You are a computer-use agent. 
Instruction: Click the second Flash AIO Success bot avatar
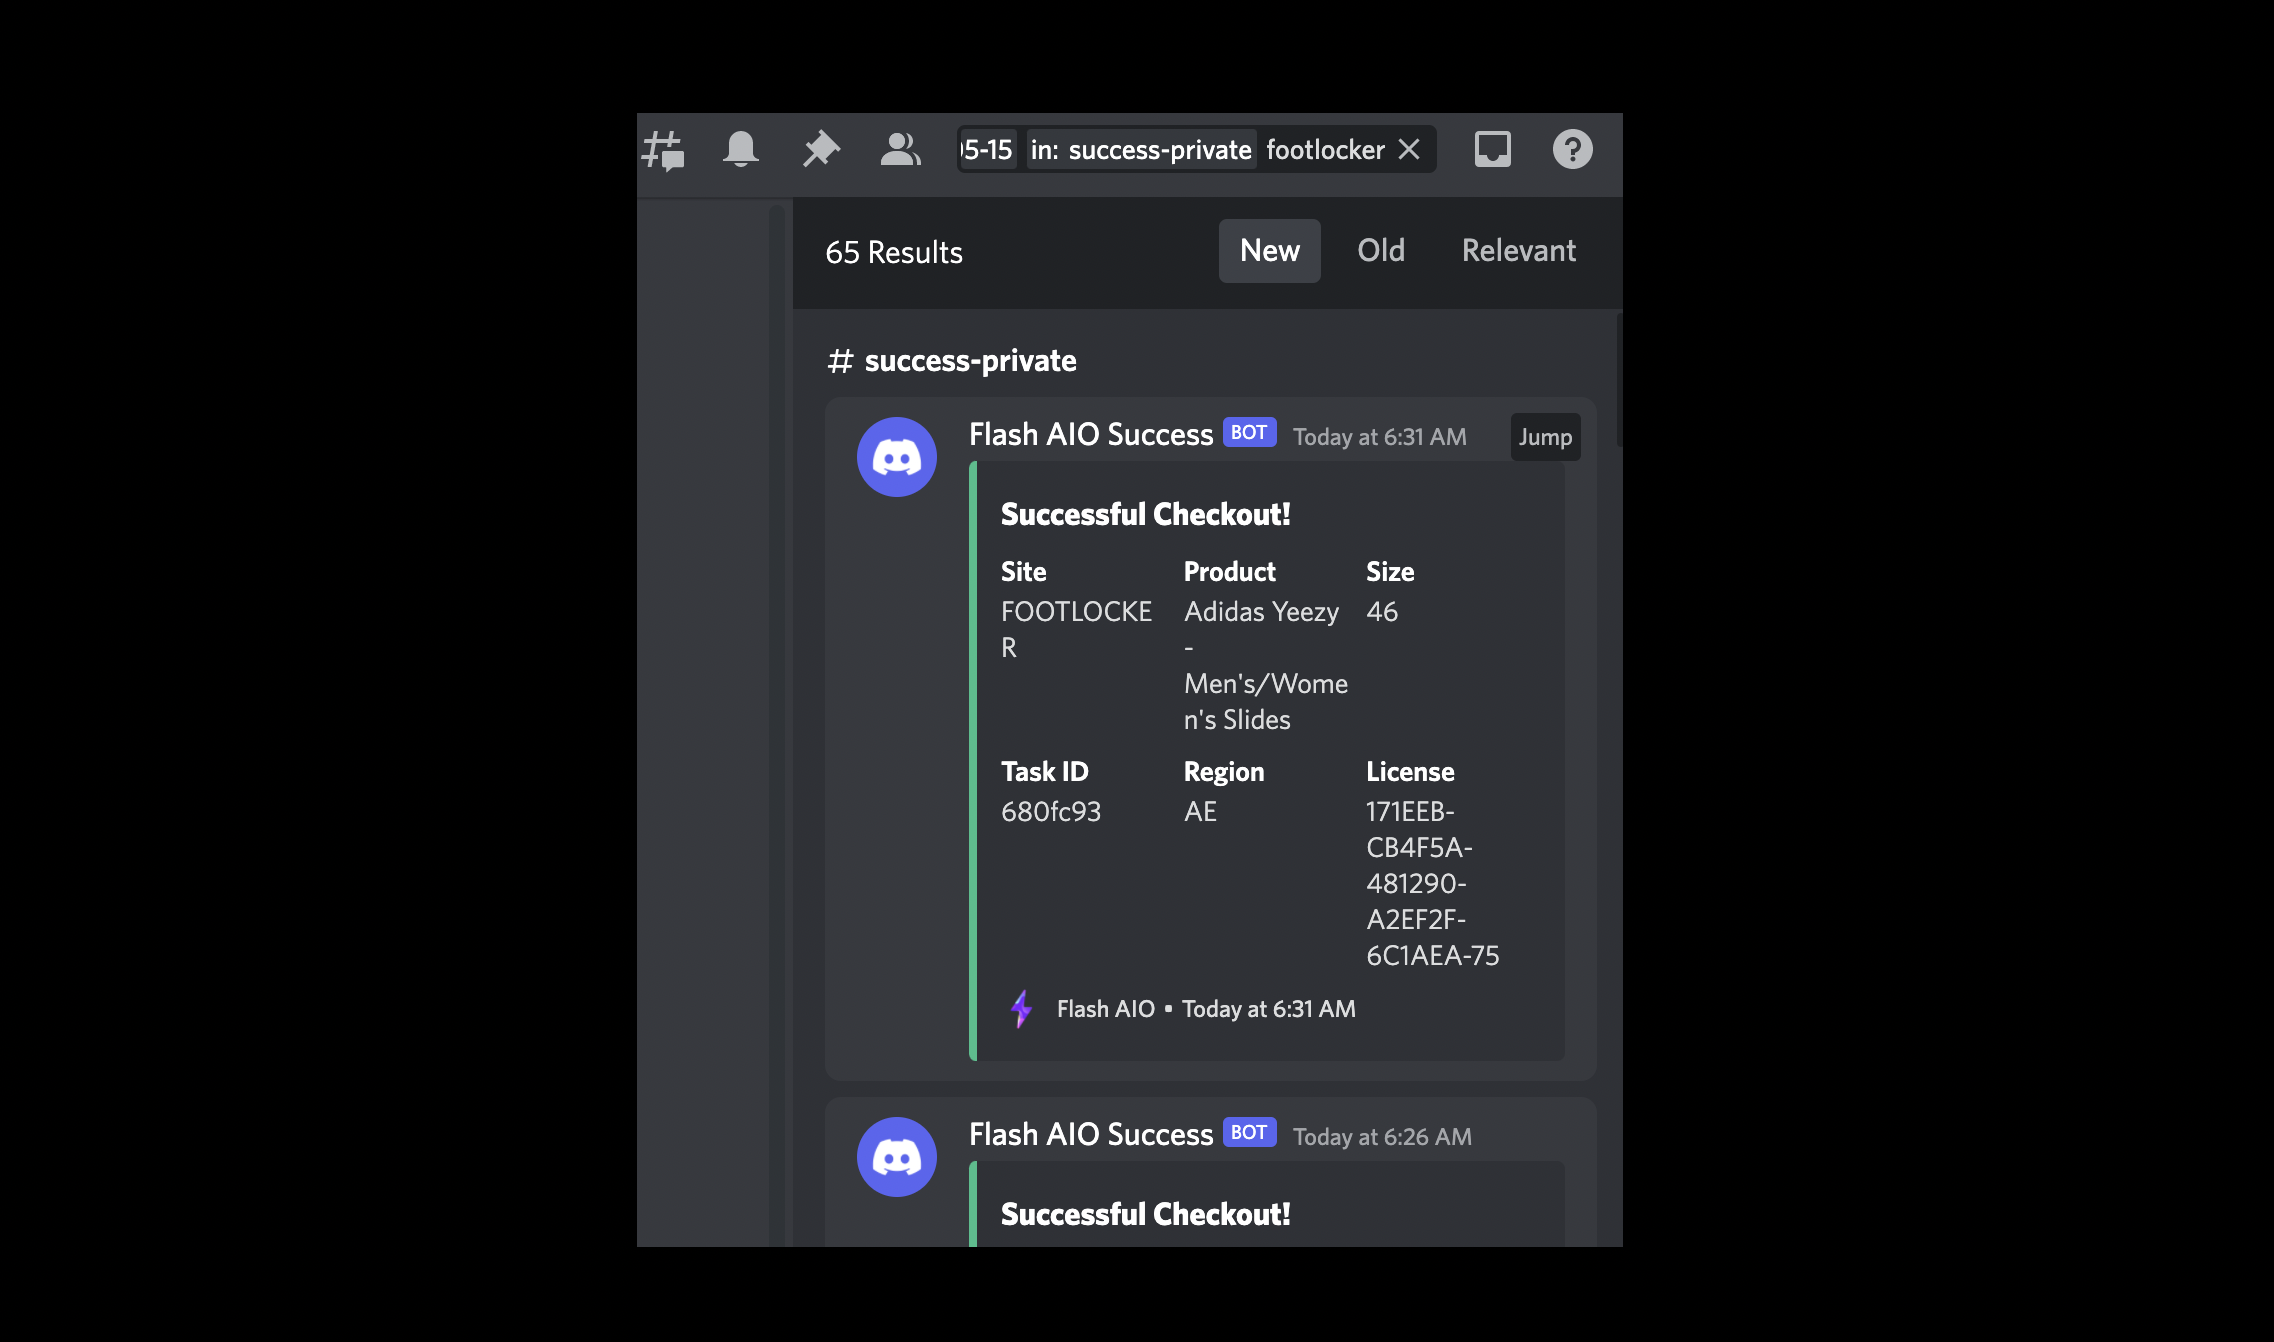tap(896, 1157)
